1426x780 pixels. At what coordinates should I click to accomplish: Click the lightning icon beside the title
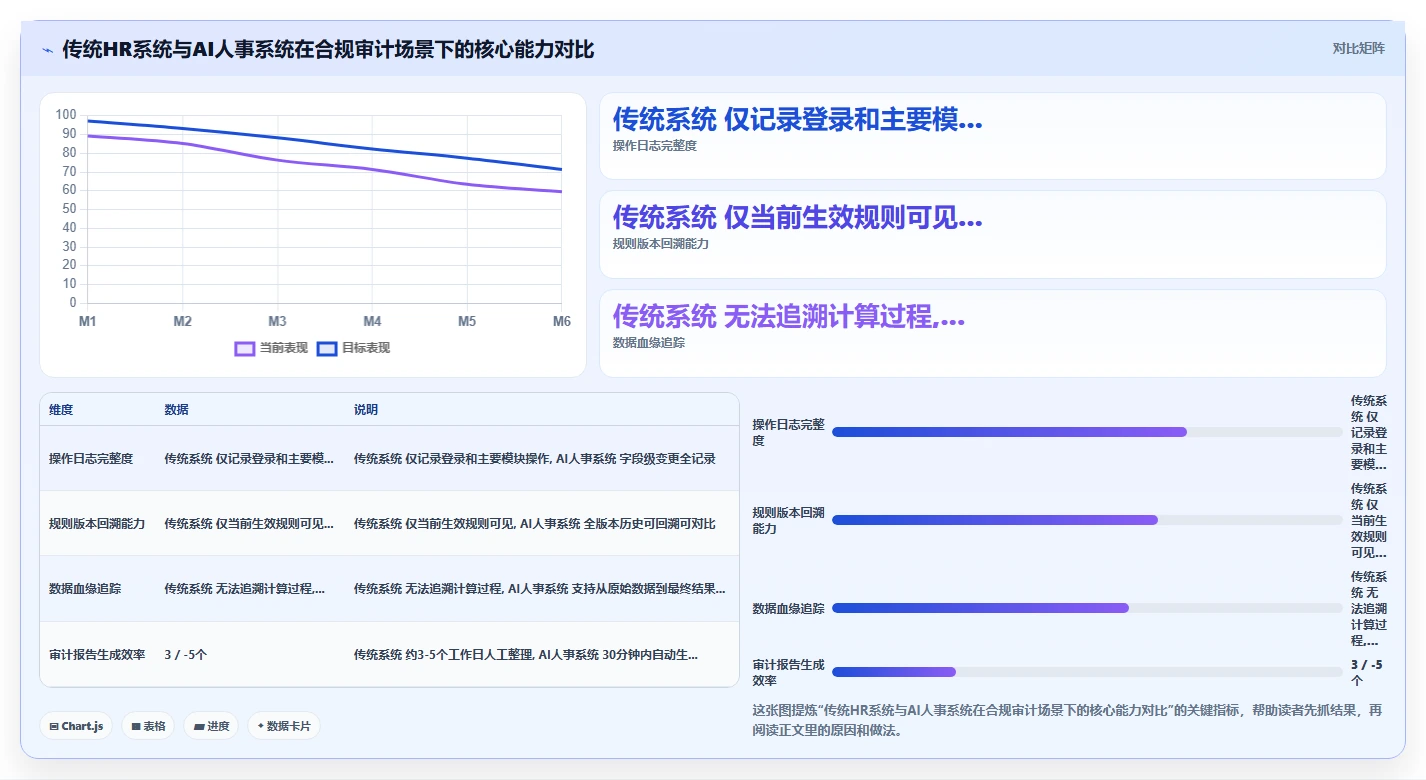(47, 50)
